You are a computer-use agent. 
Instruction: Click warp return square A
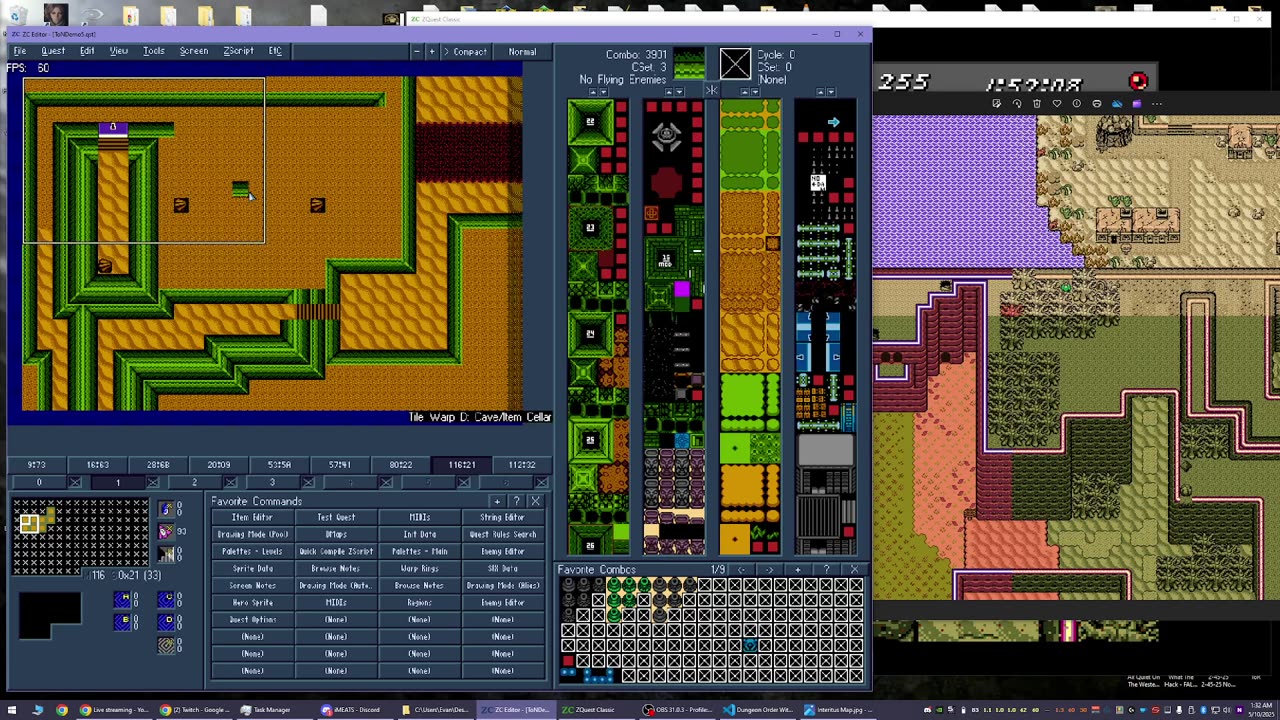[122, 600]
